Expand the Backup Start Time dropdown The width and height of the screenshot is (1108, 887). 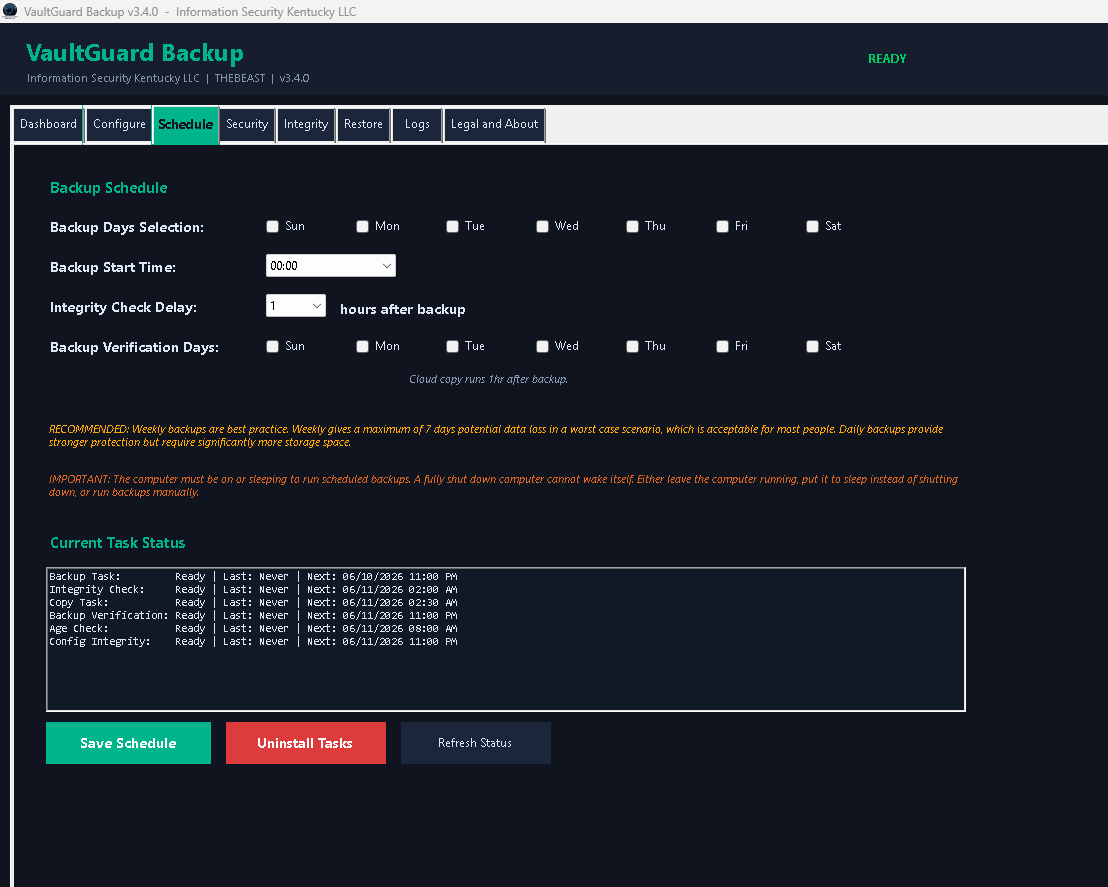331,266
